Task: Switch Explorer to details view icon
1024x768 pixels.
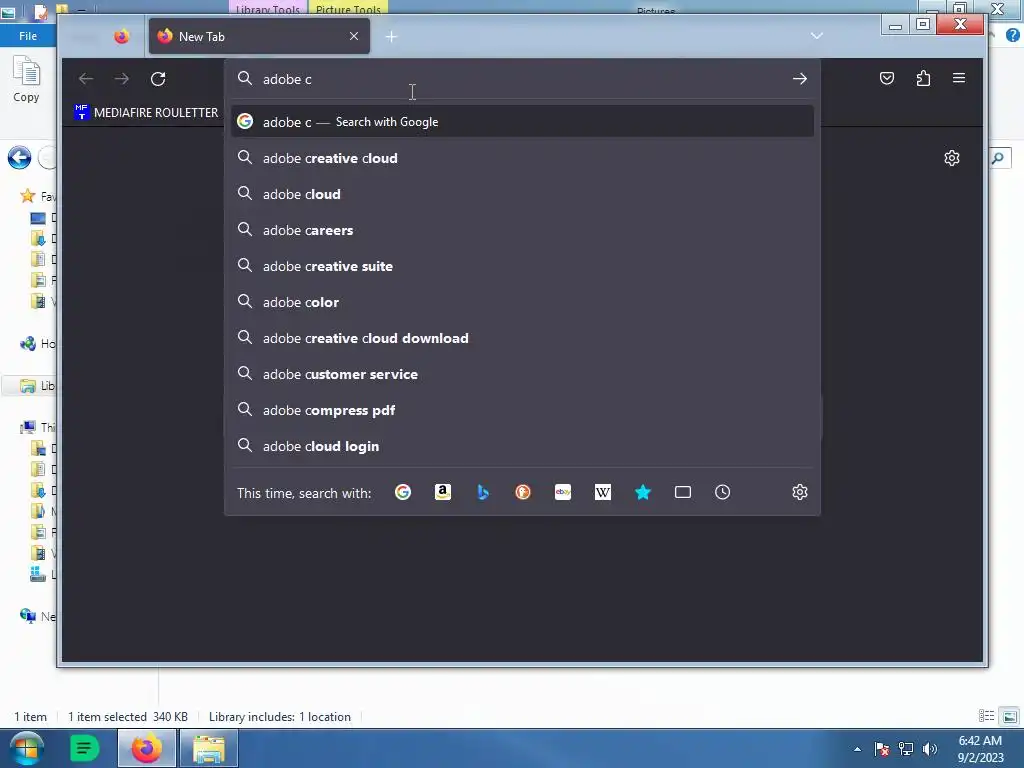Action: [986, 716]
